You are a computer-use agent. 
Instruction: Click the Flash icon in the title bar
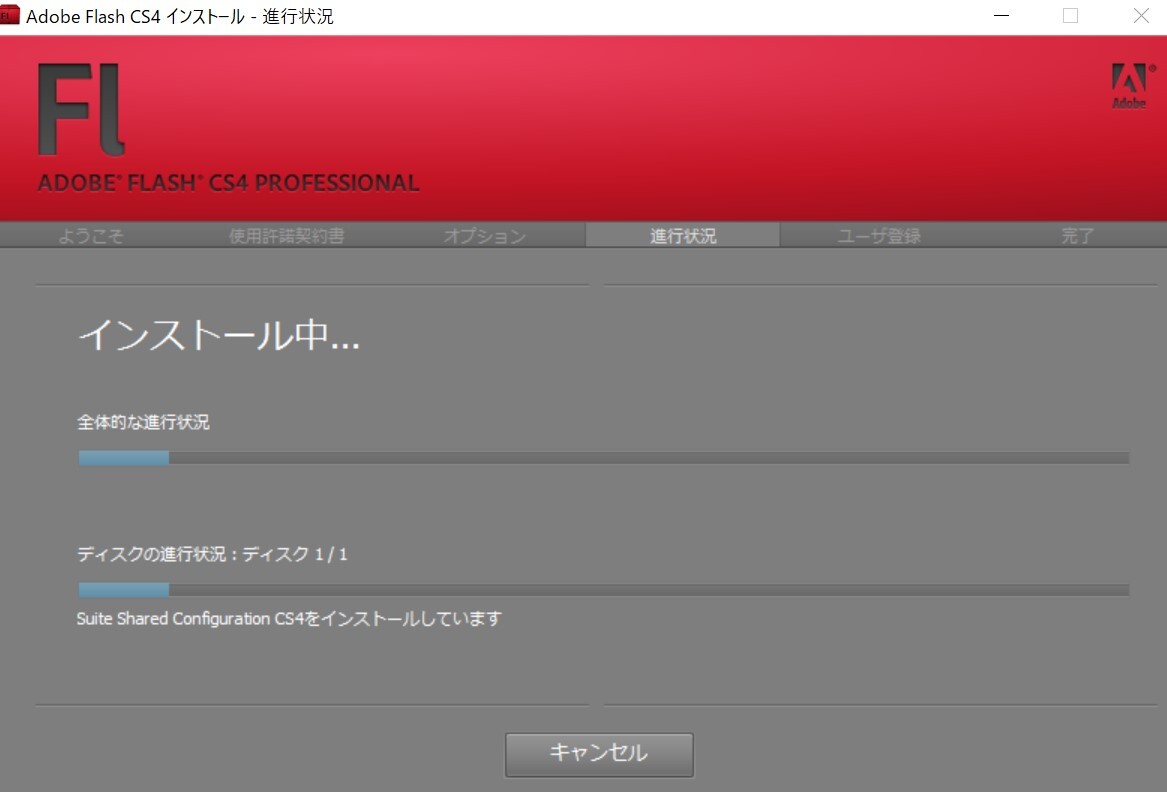(10, 15)
